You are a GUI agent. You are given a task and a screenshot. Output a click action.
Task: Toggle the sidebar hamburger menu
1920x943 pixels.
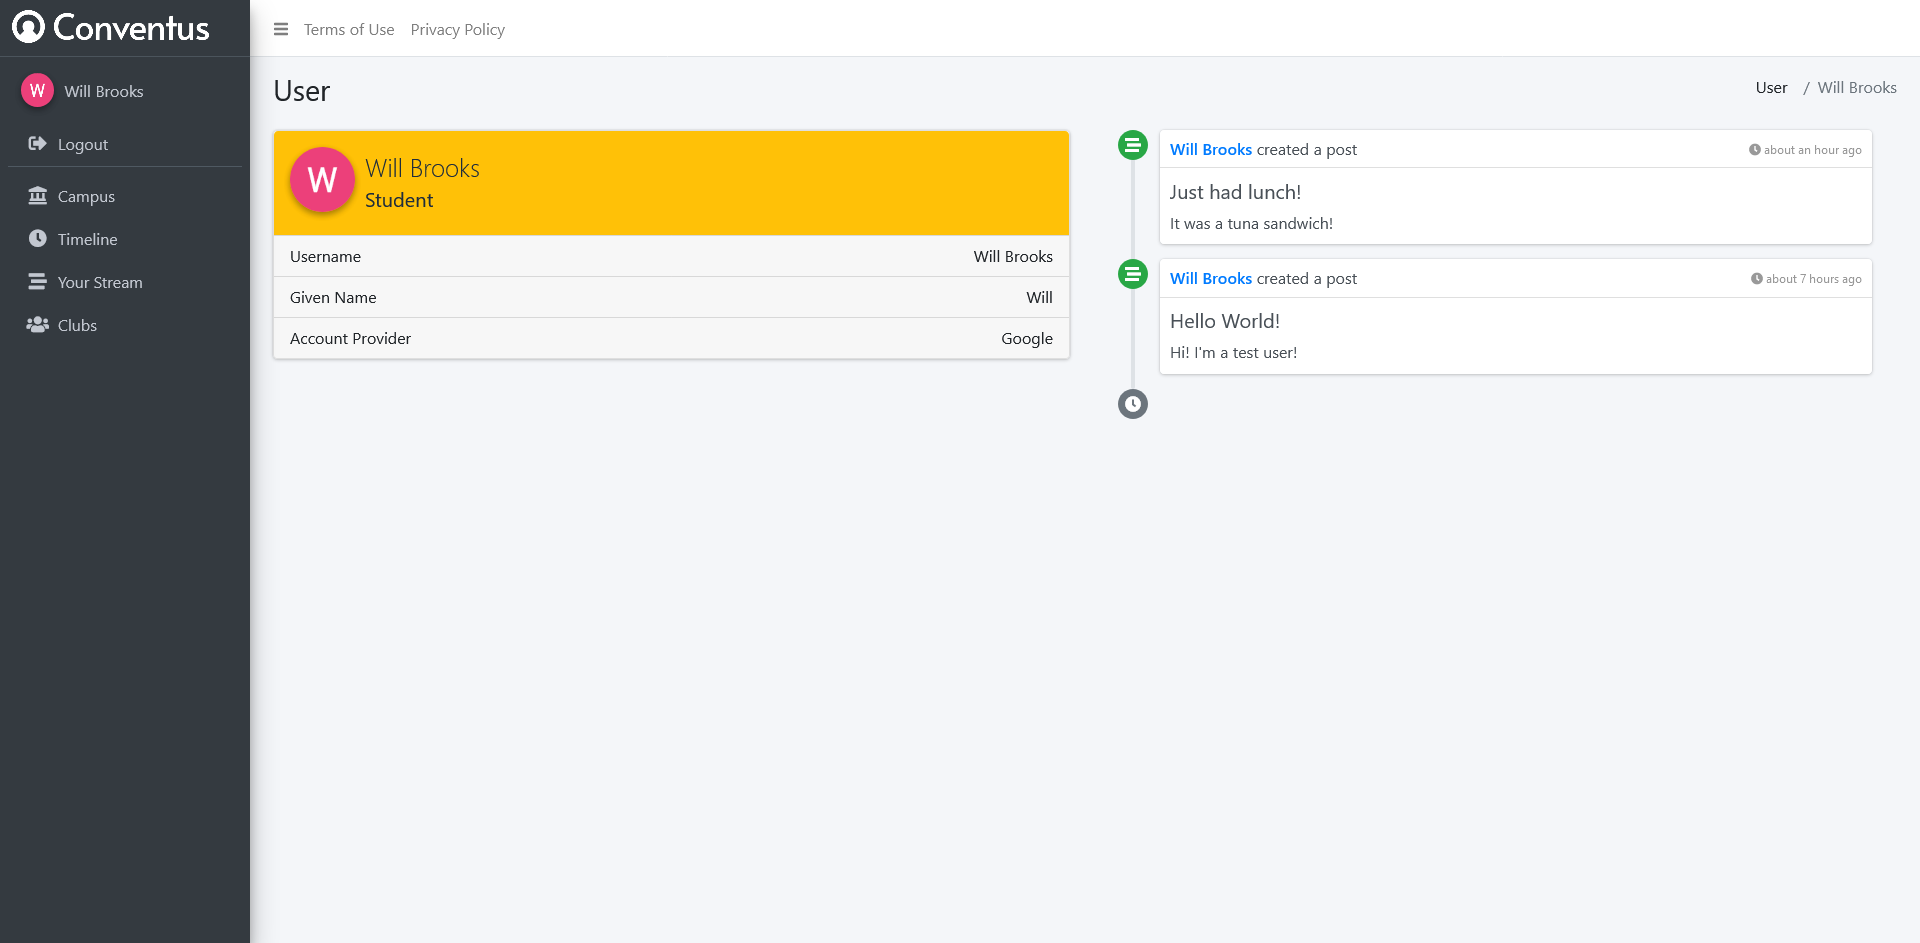coord(281,30)
